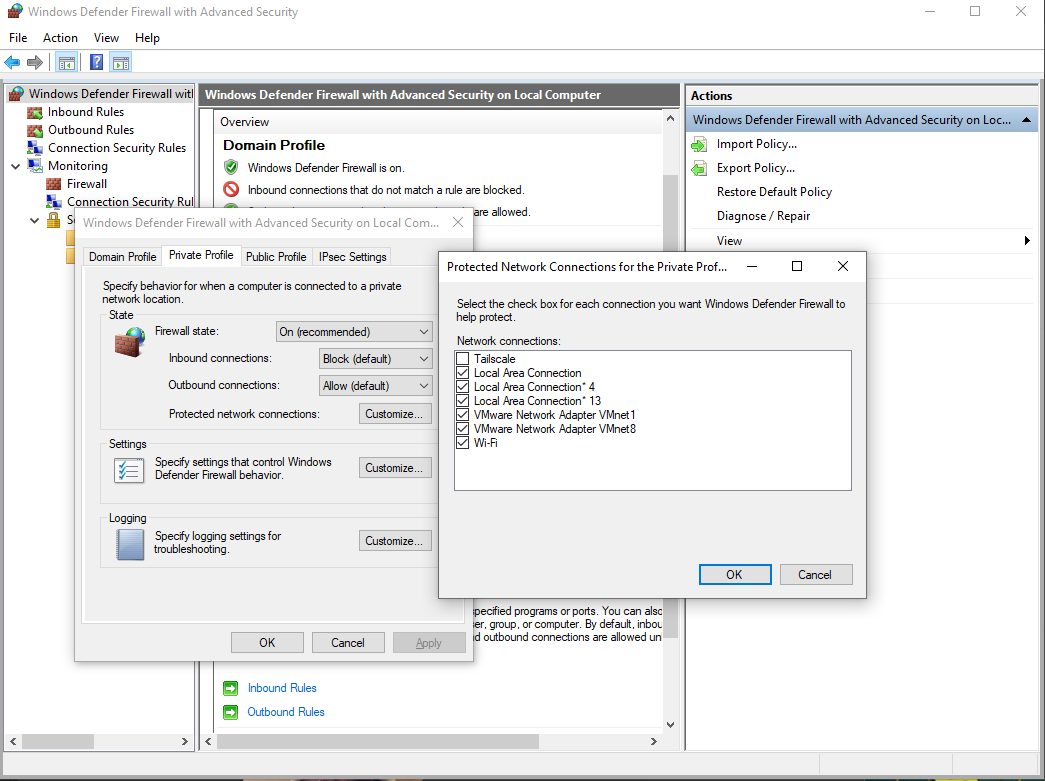Image resolution: width=1045 pixels, height=781 pixels.
Task: Open the Outbound connections dropdown
Action: (376, 386)
